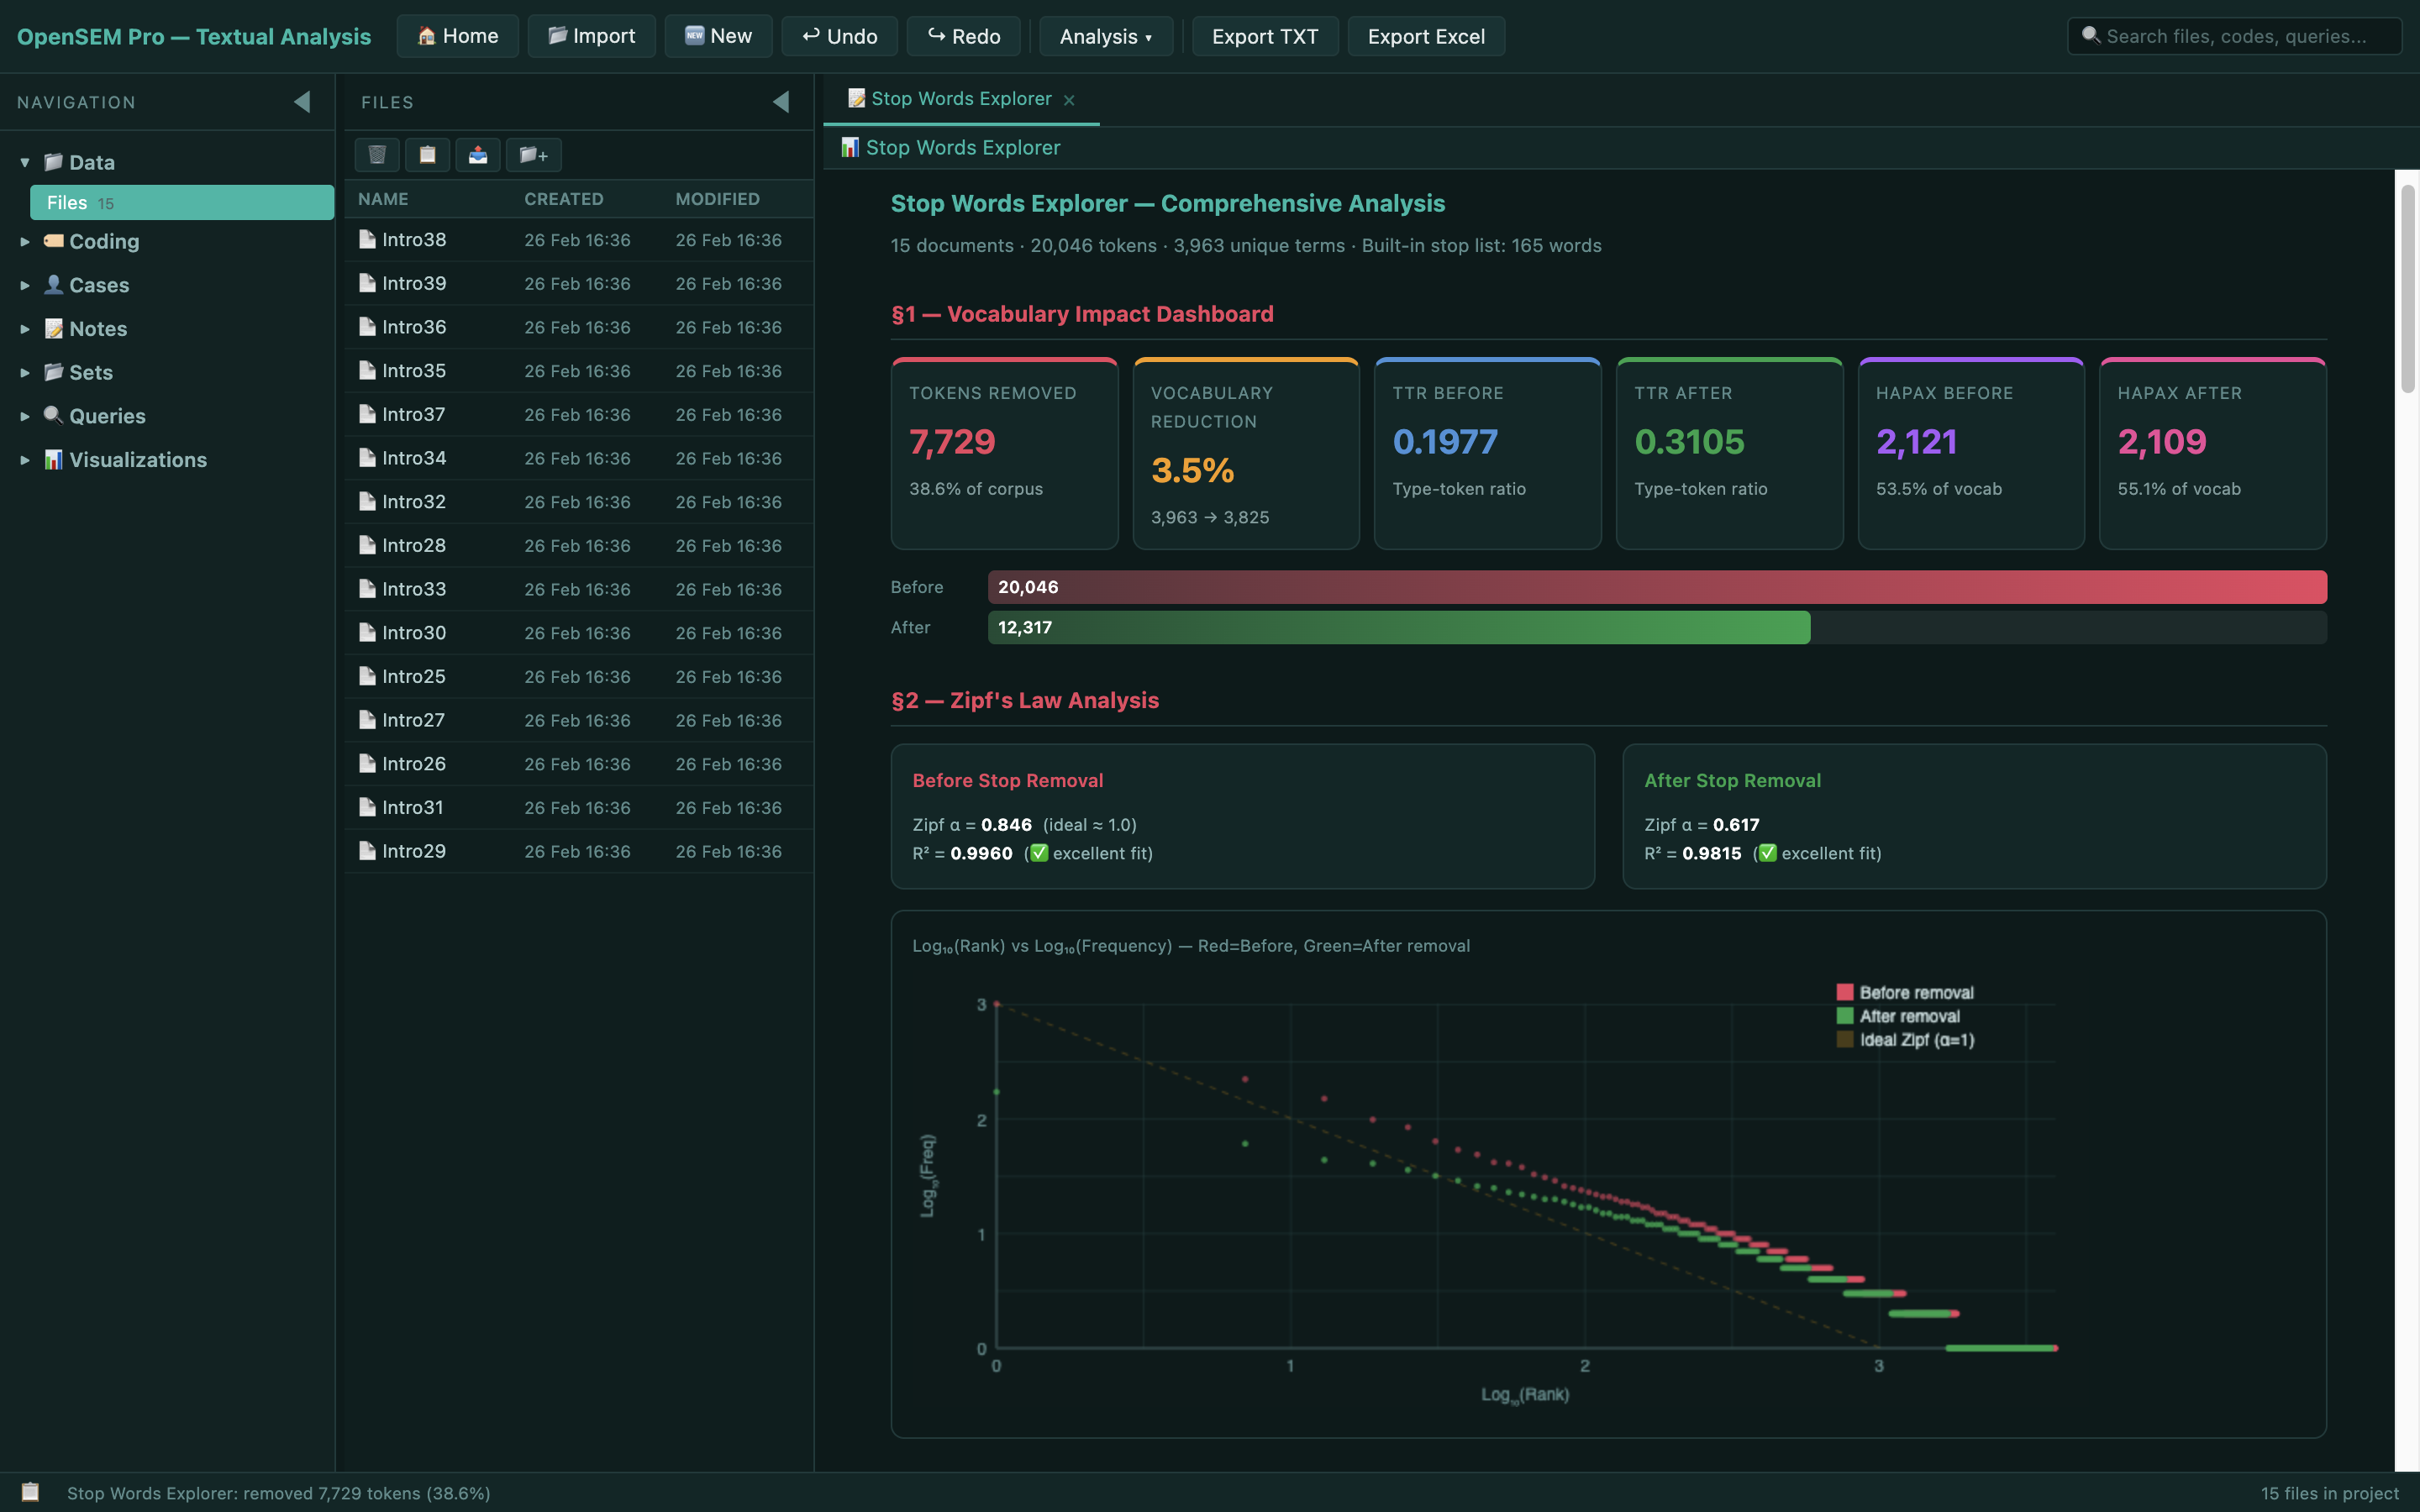2420x1512 pixels.
Task: Click the Export Excel button
Action: click(x=1425, y=37)
